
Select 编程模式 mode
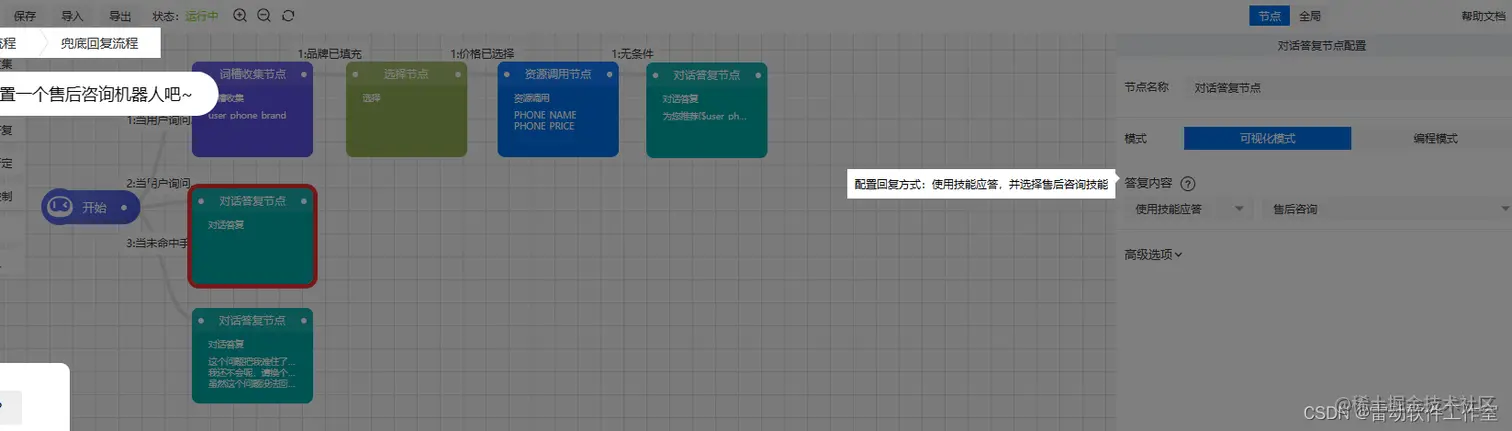pos(1435,138)
